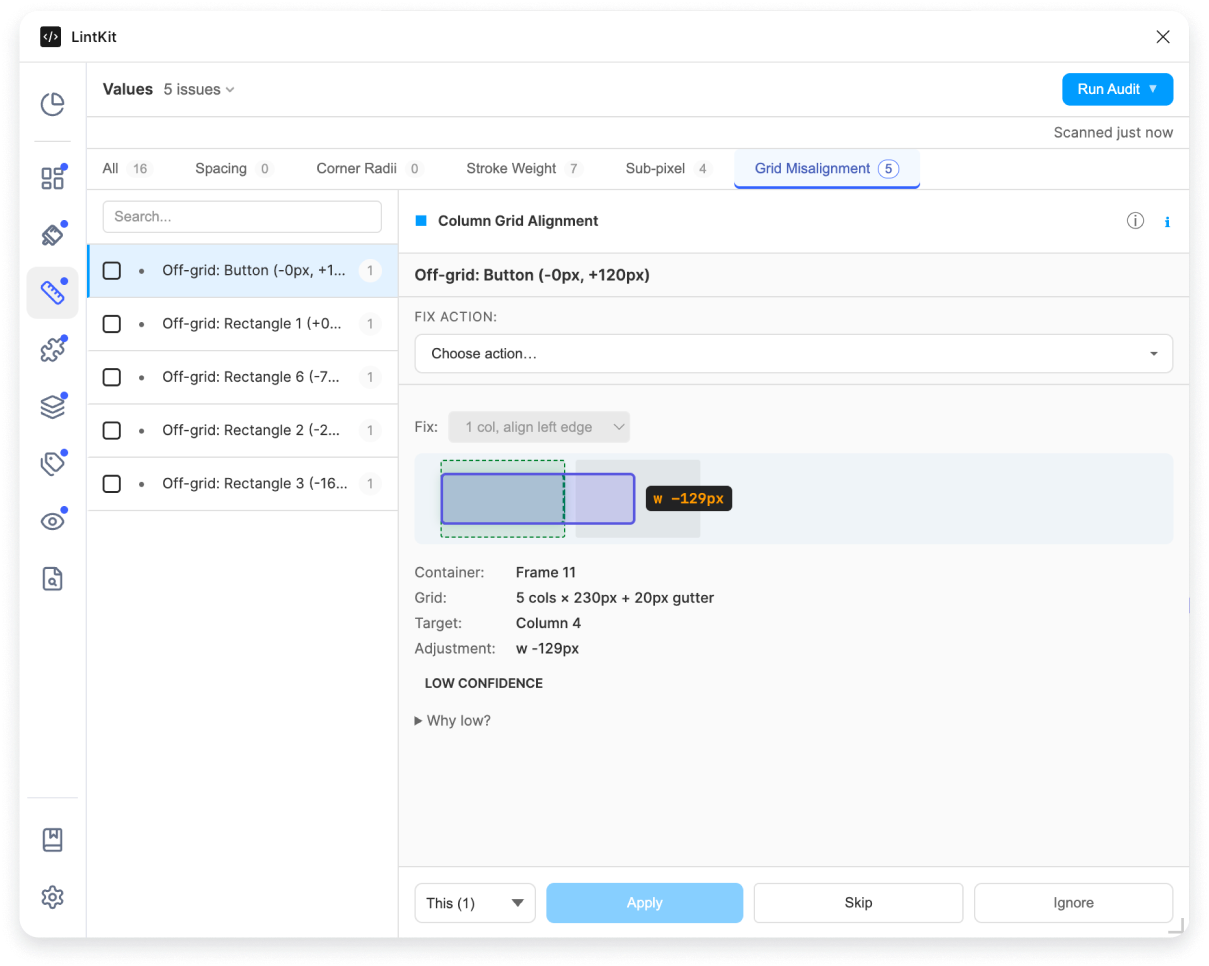The height and width of the screenshot is (966, 1209).
Task: Open the Choose action dropdown
Action: 794,354
